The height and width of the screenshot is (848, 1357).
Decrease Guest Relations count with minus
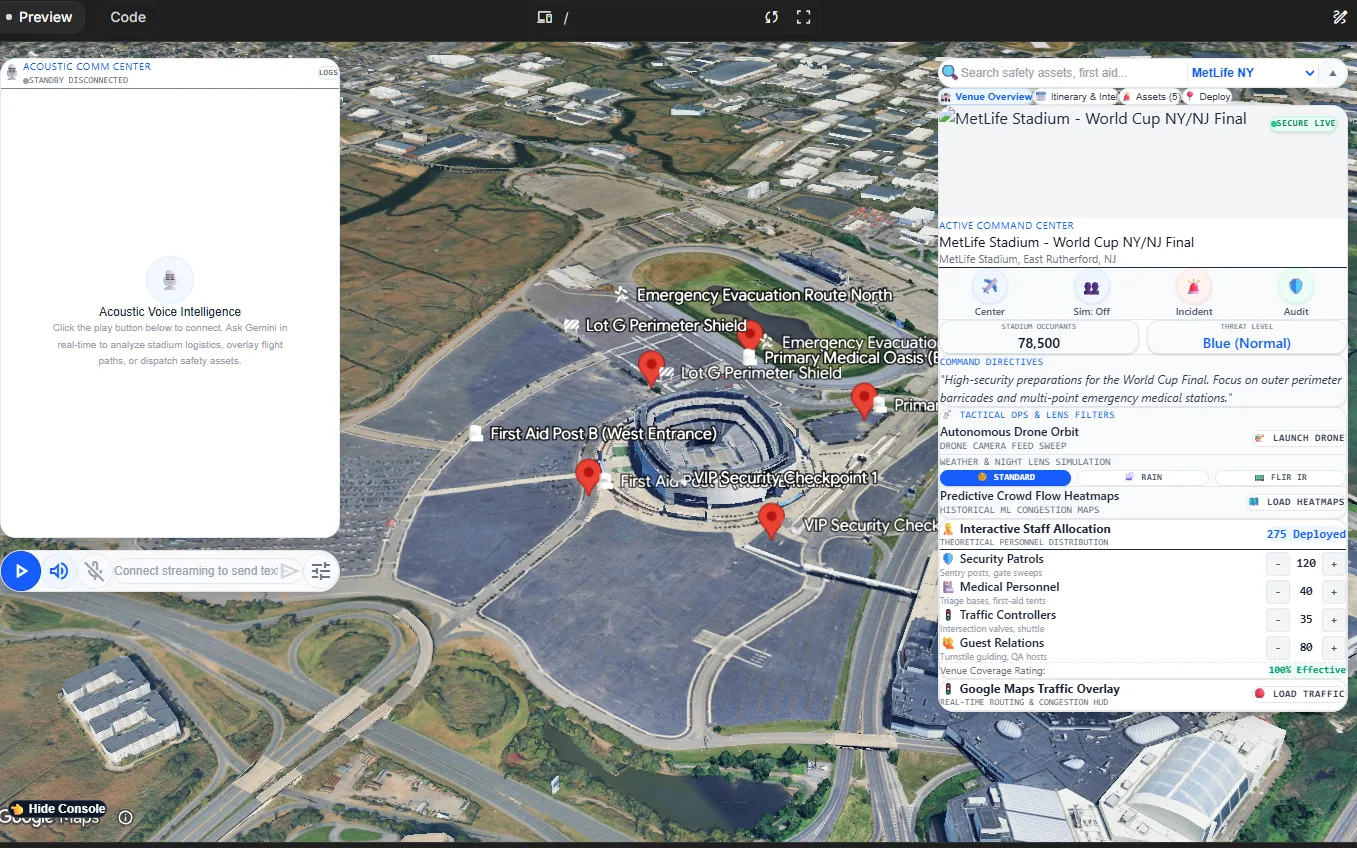click(x=1277, y=648)
